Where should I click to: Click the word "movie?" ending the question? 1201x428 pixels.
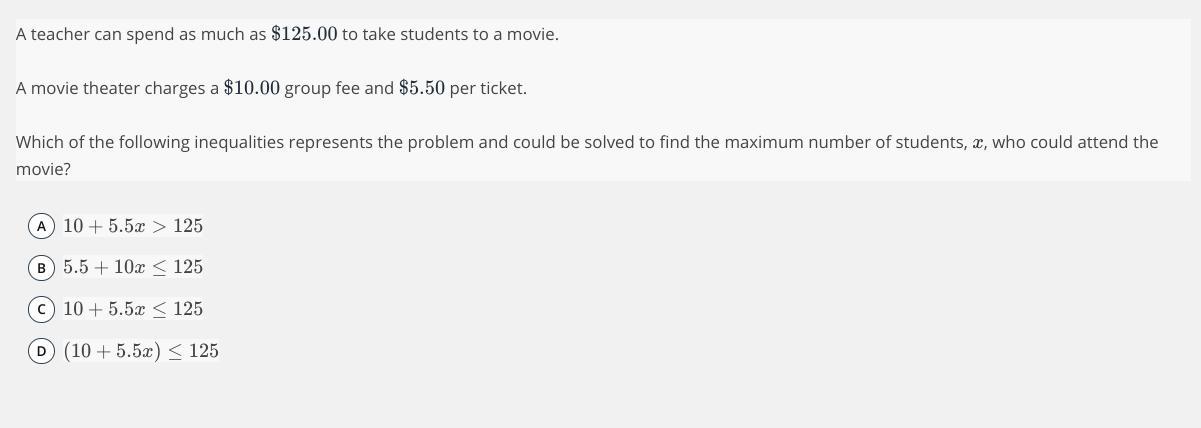(43, 169)
